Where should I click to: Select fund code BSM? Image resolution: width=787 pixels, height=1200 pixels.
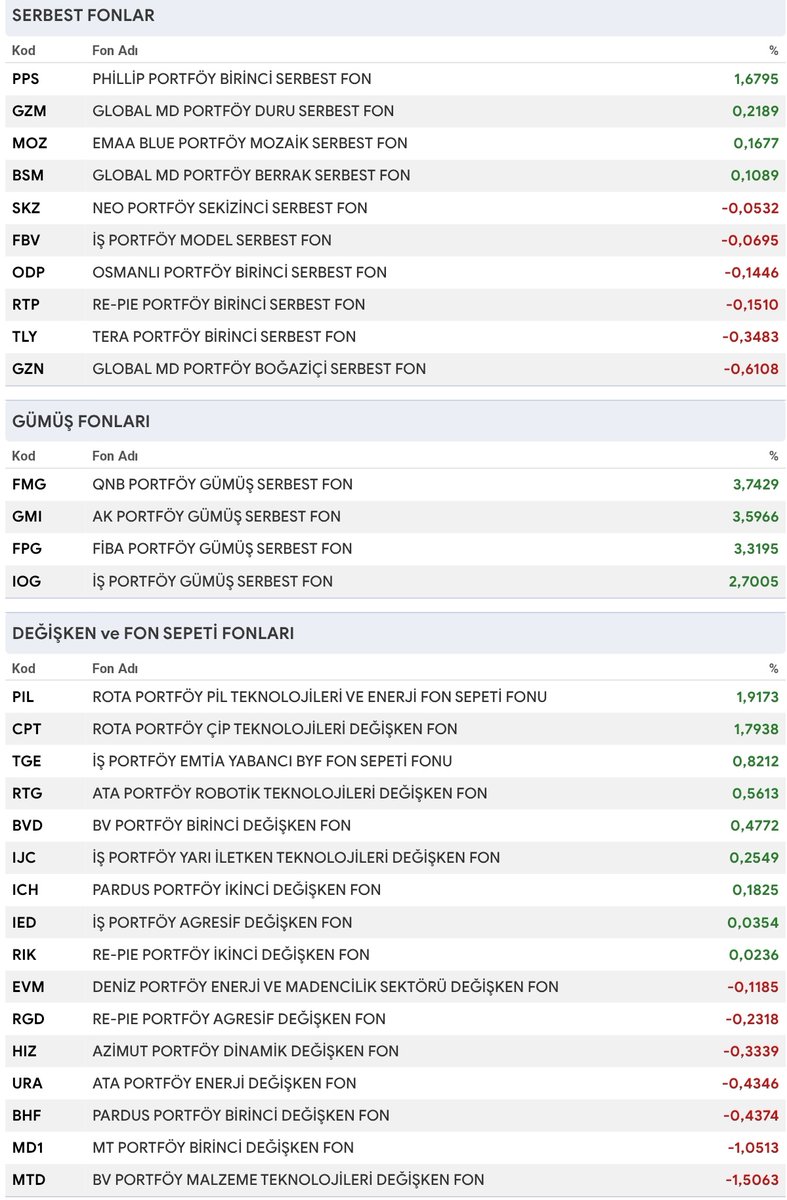[x=28, y=175]
